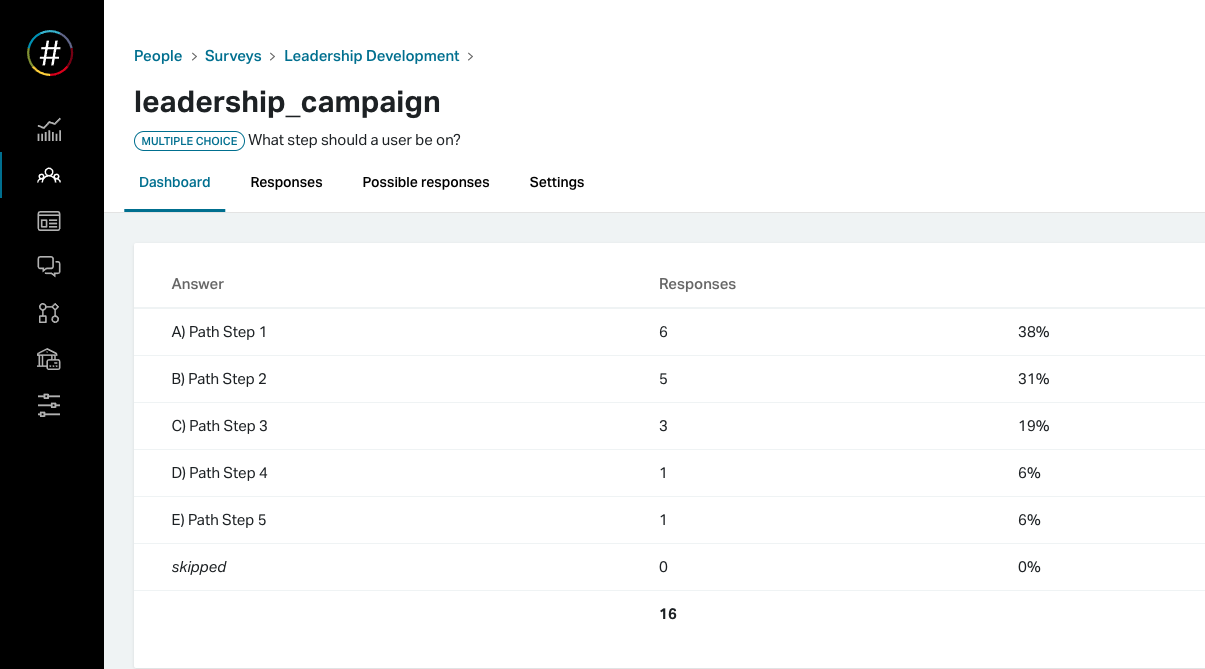
Task: Navigate to Surveys breadcrumb link
Action: (233, 56)
